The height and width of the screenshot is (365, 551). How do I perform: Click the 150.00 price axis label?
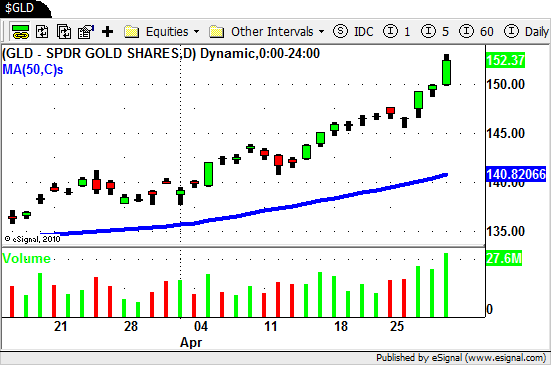coord(505,84)
